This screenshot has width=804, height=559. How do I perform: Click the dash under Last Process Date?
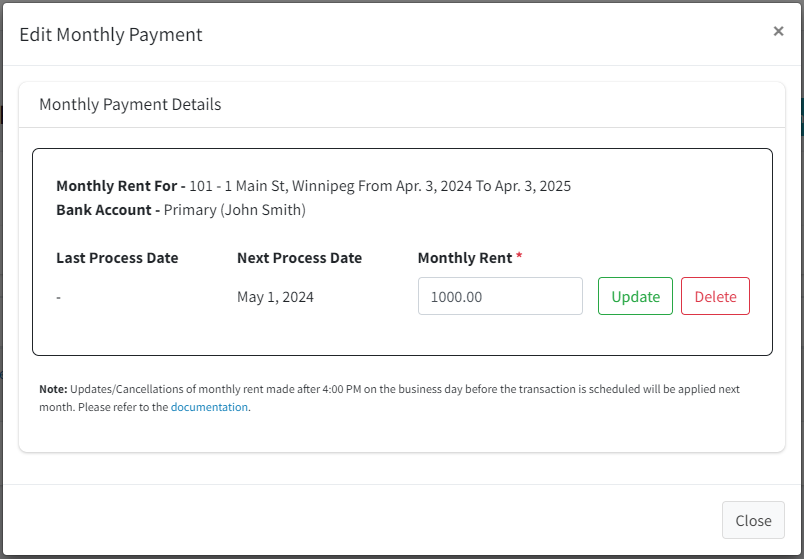click(58, 297)
